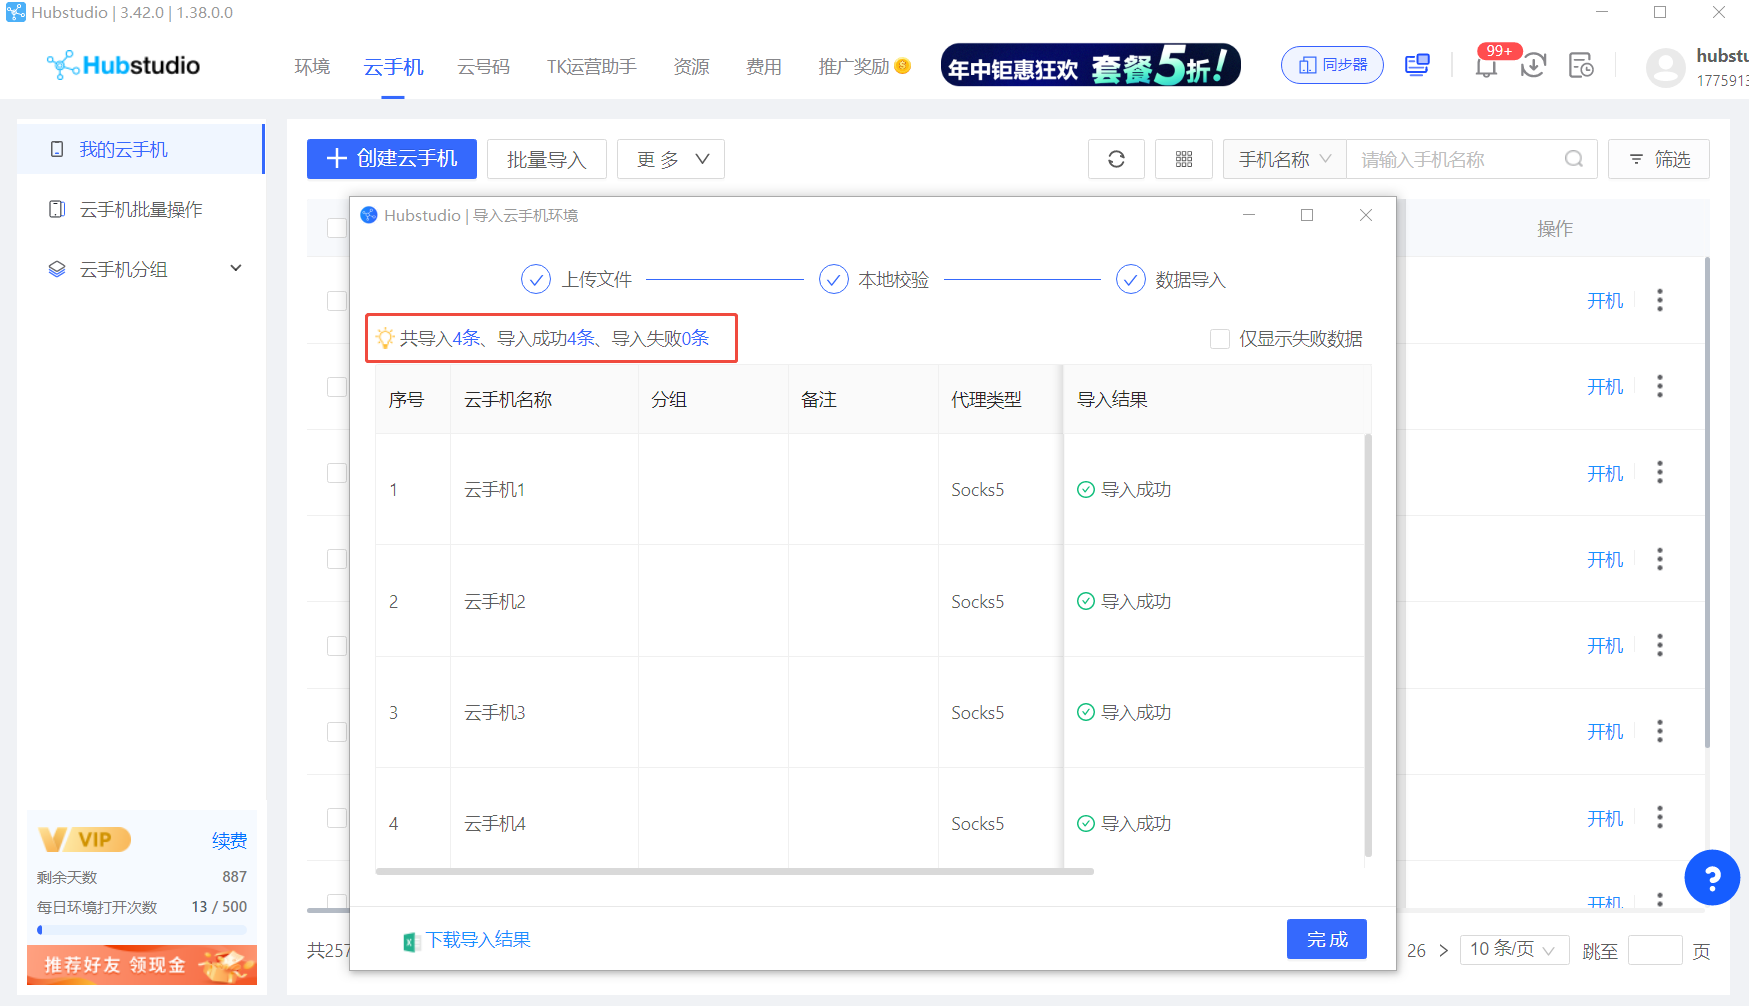
Task: Expand the 云手机分组 sidebar section
Action: pyautogui.click(x=236, y=268)
